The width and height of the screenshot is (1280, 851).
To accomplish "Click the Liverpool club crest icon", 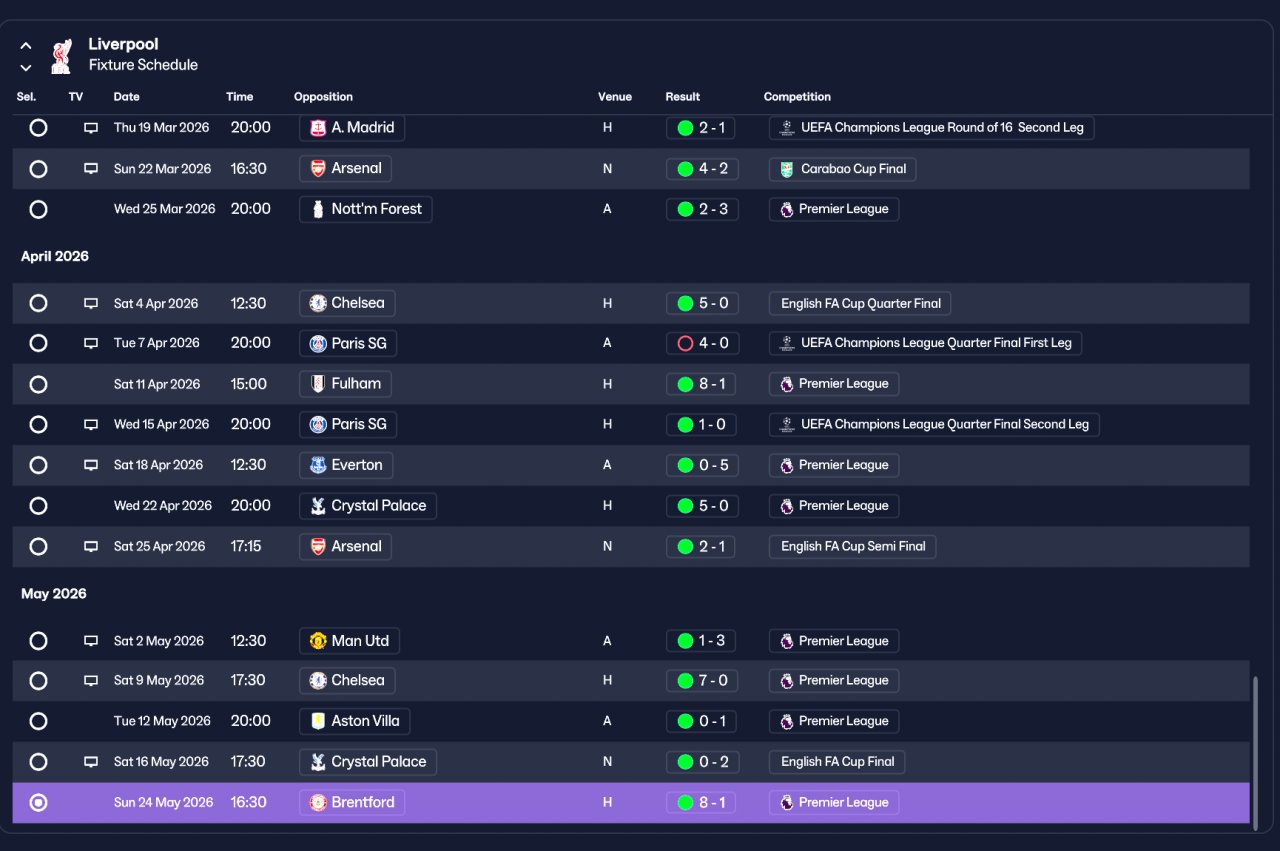I will (x=61, y=55).
